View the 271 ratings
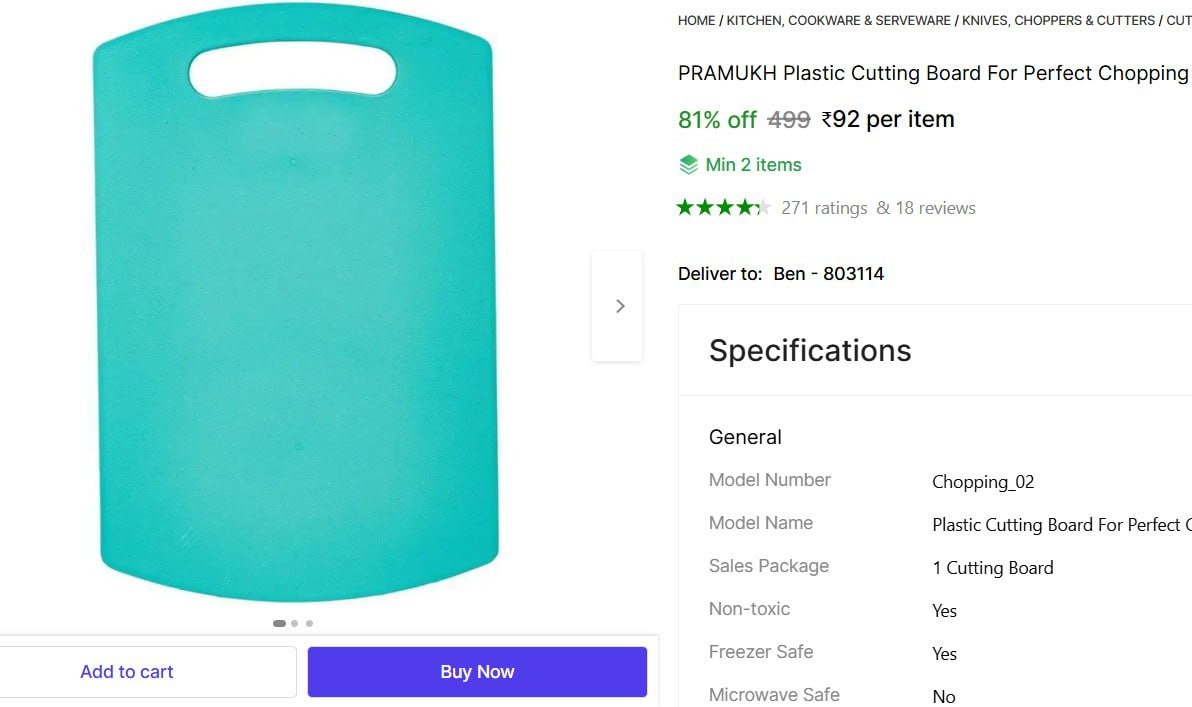The width and height of the screenshot is (1192, 707). pyautogui.click(x=823, y=207)
